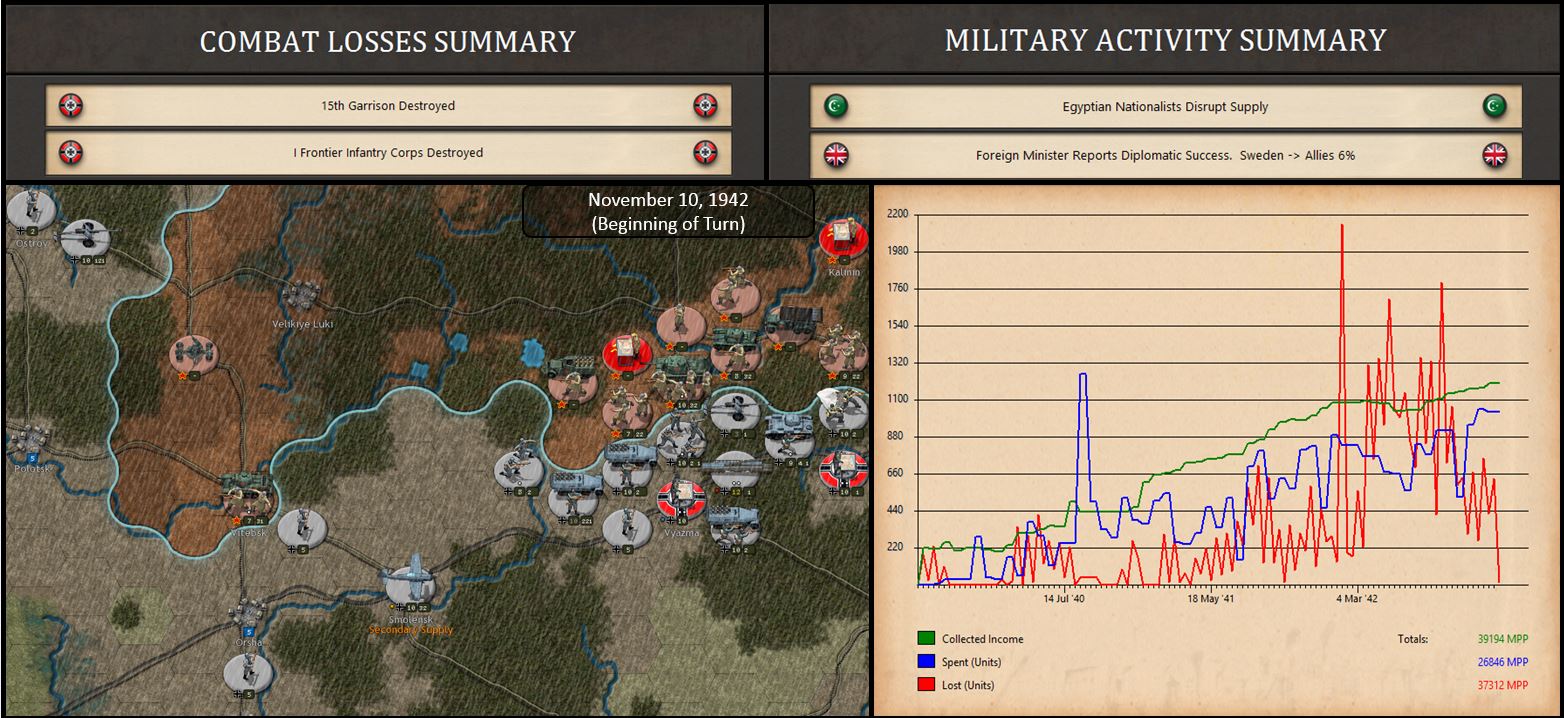Click the Velikiye Luki town on the map
Image resolution: width=1564 pixels, height=718 pixels.
point(302,297)
